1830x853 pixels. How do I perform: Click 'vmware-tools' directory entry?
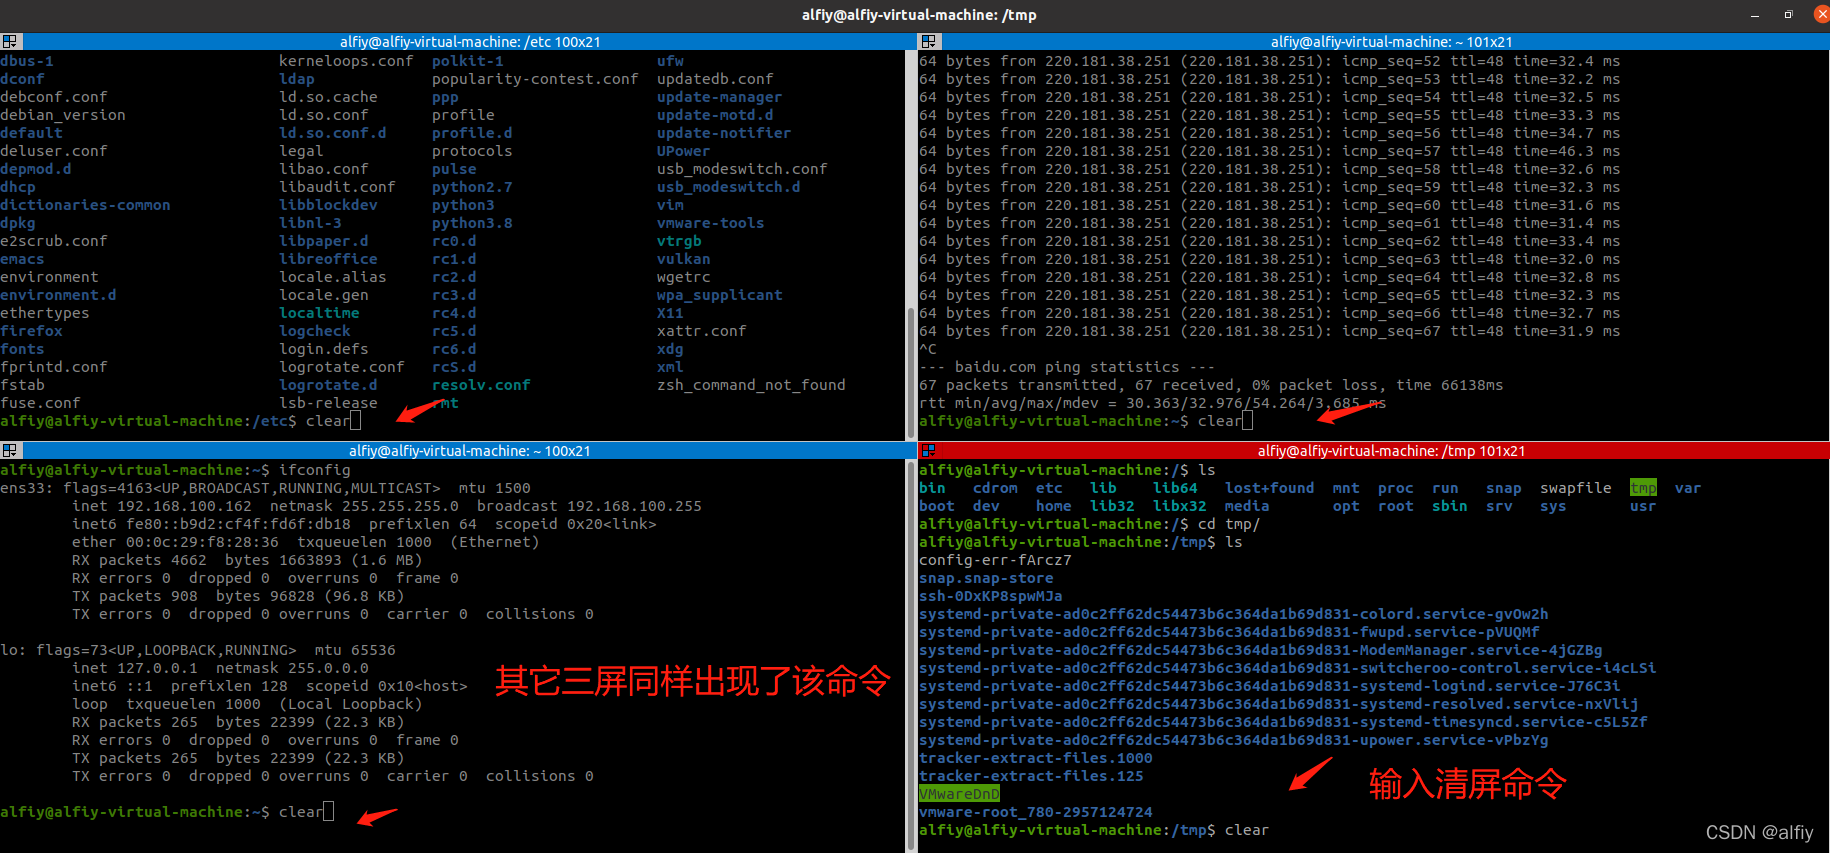(710, 223)
